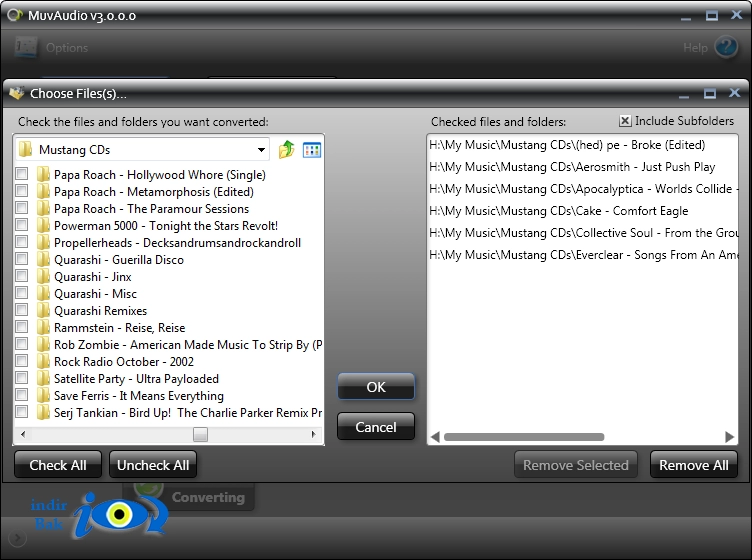Image resolution: width=752 pixels, height=560 pixels.
Task: Click the folder icon beside Powerman 5000
Action: click(x=43, y=225)
